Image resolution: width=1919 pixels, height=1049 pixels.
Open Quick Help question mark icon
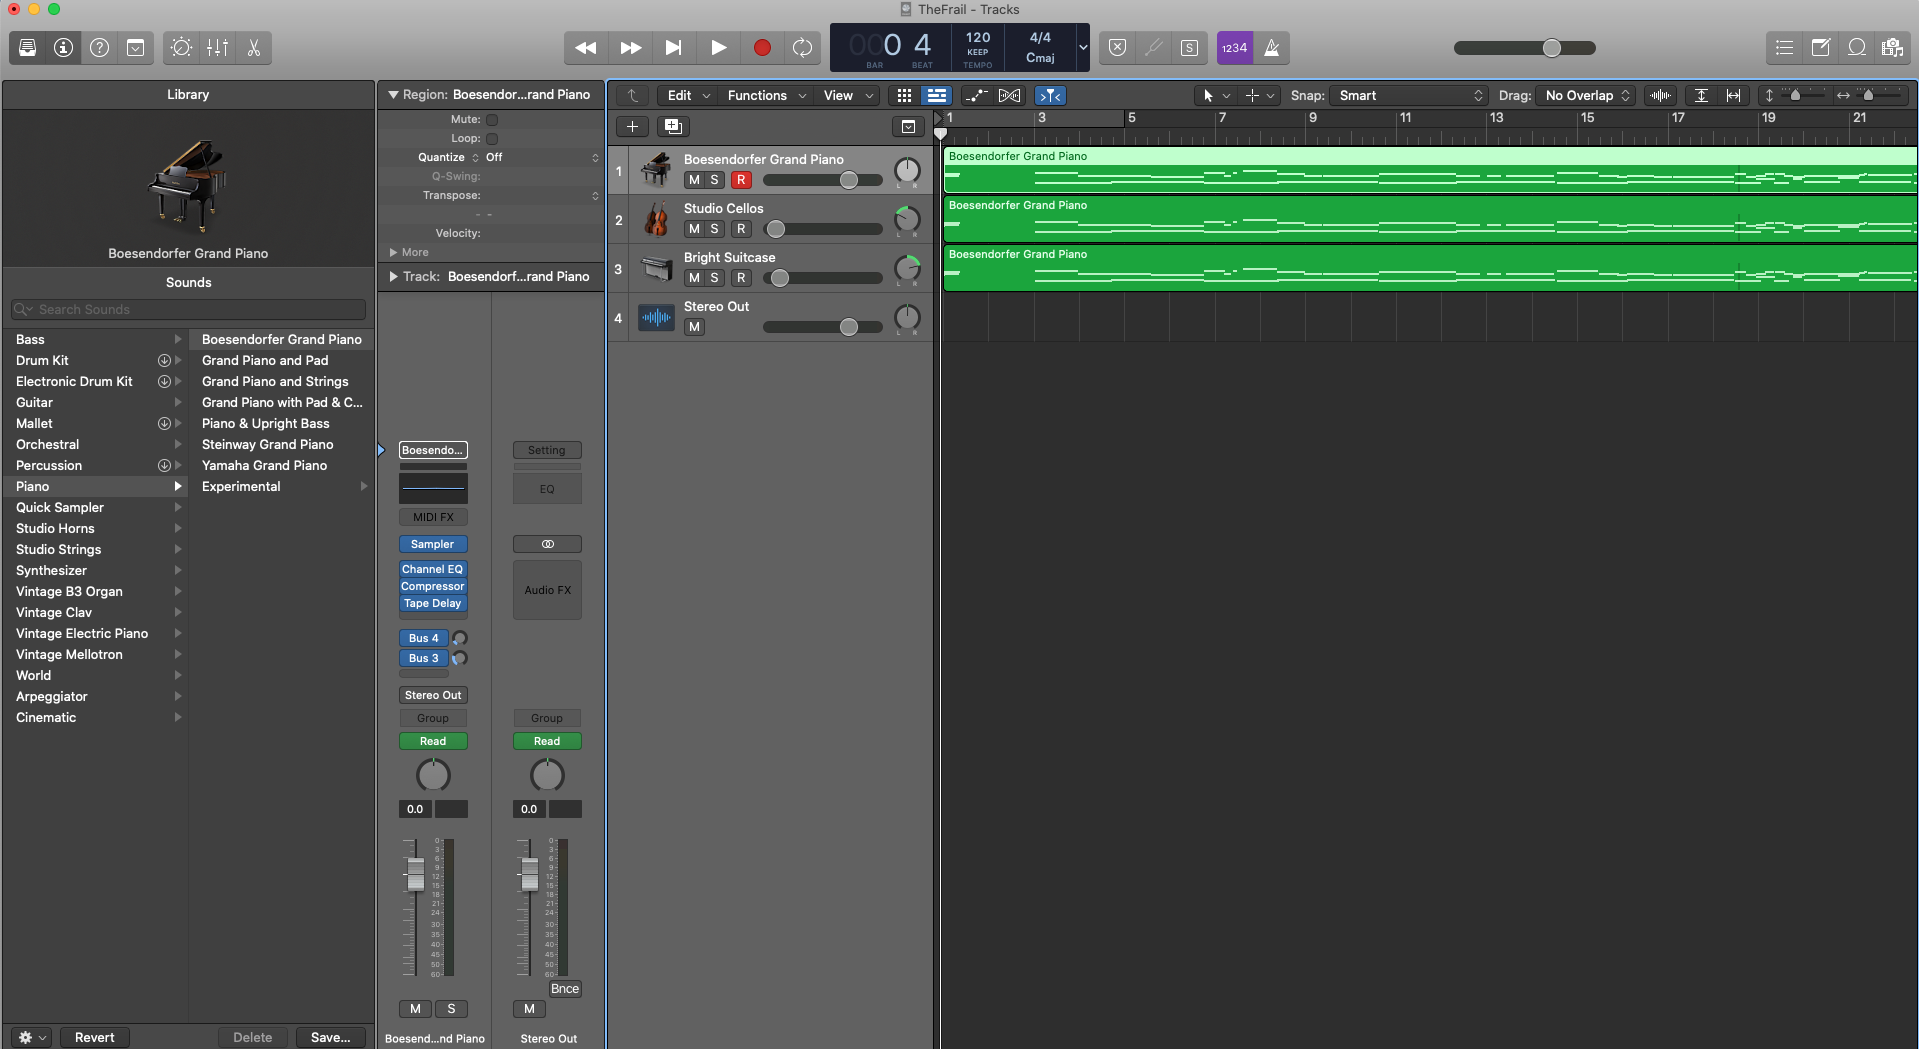tap(99, 47)
